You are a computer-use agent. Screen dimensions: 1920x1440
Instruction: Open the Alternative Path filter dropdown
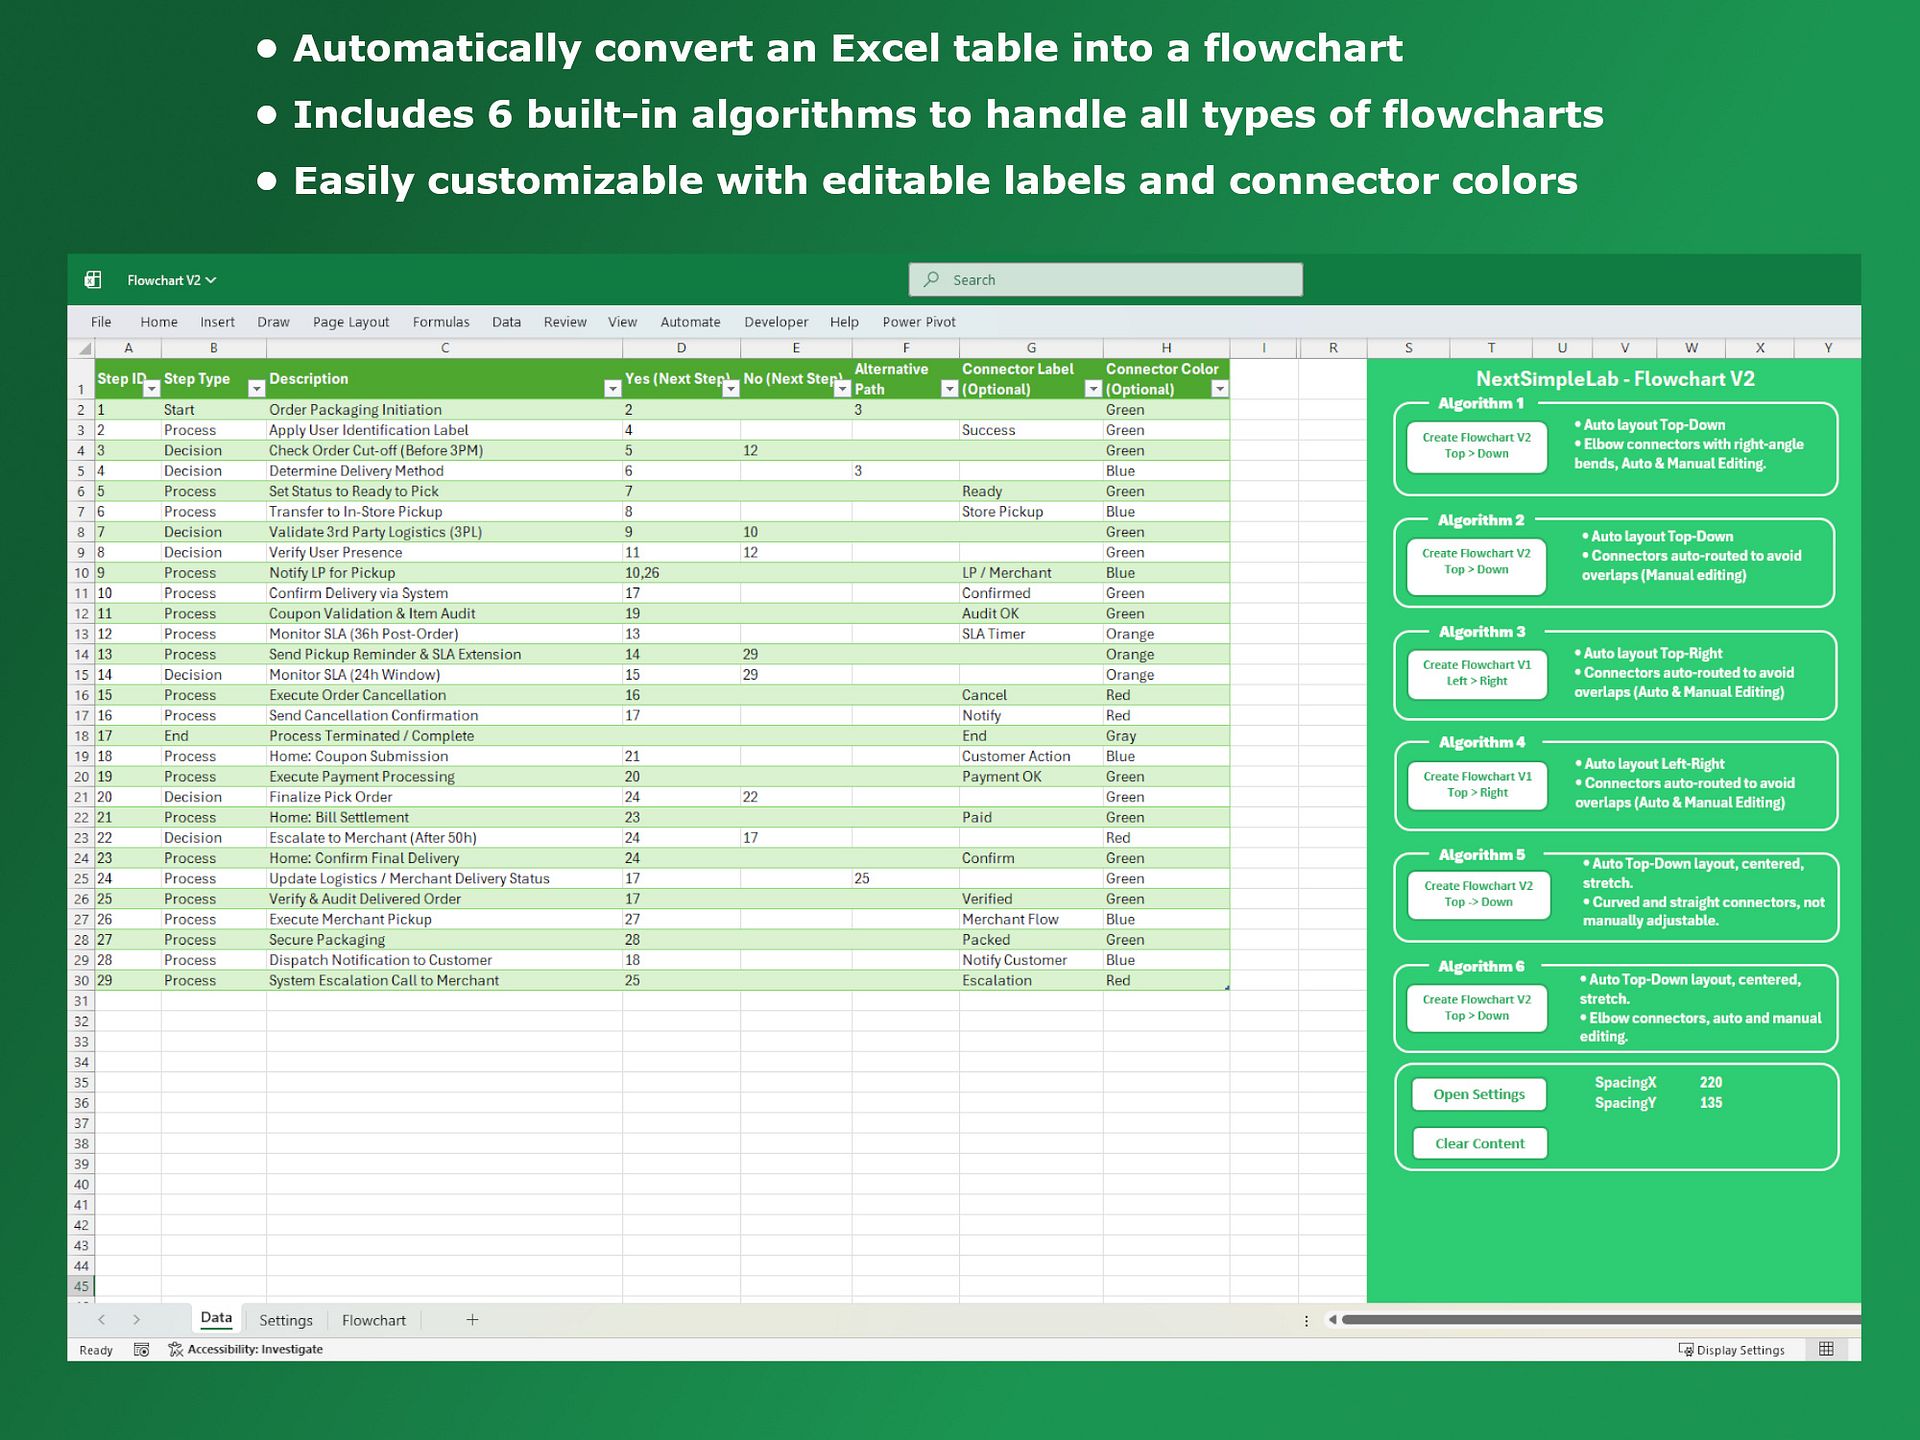click(949, 389)
